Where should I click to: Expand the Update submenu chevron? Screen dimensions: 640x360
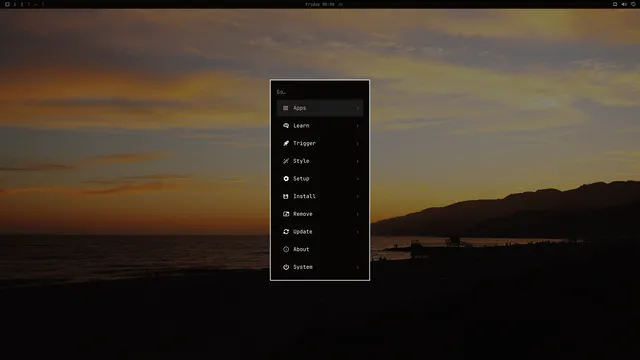pyautogui.click(x=358, y=232)
